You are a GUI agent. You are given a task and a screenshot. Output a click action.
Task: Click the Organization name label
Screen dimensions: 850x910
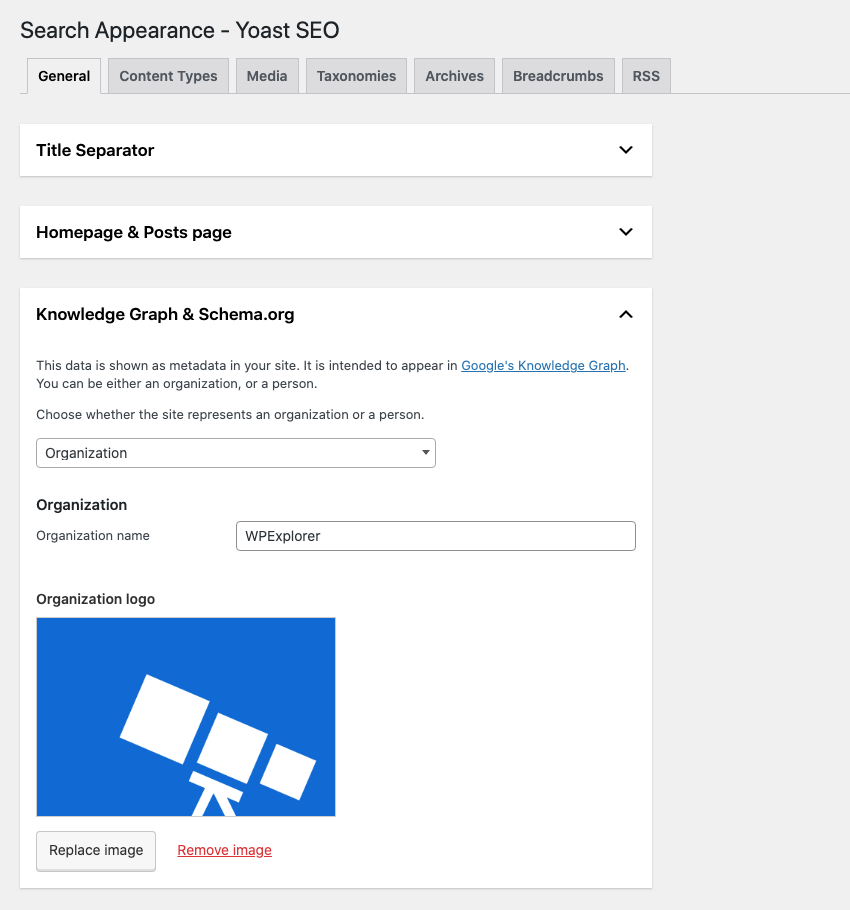pyautogui.click(x=93, y=536)
